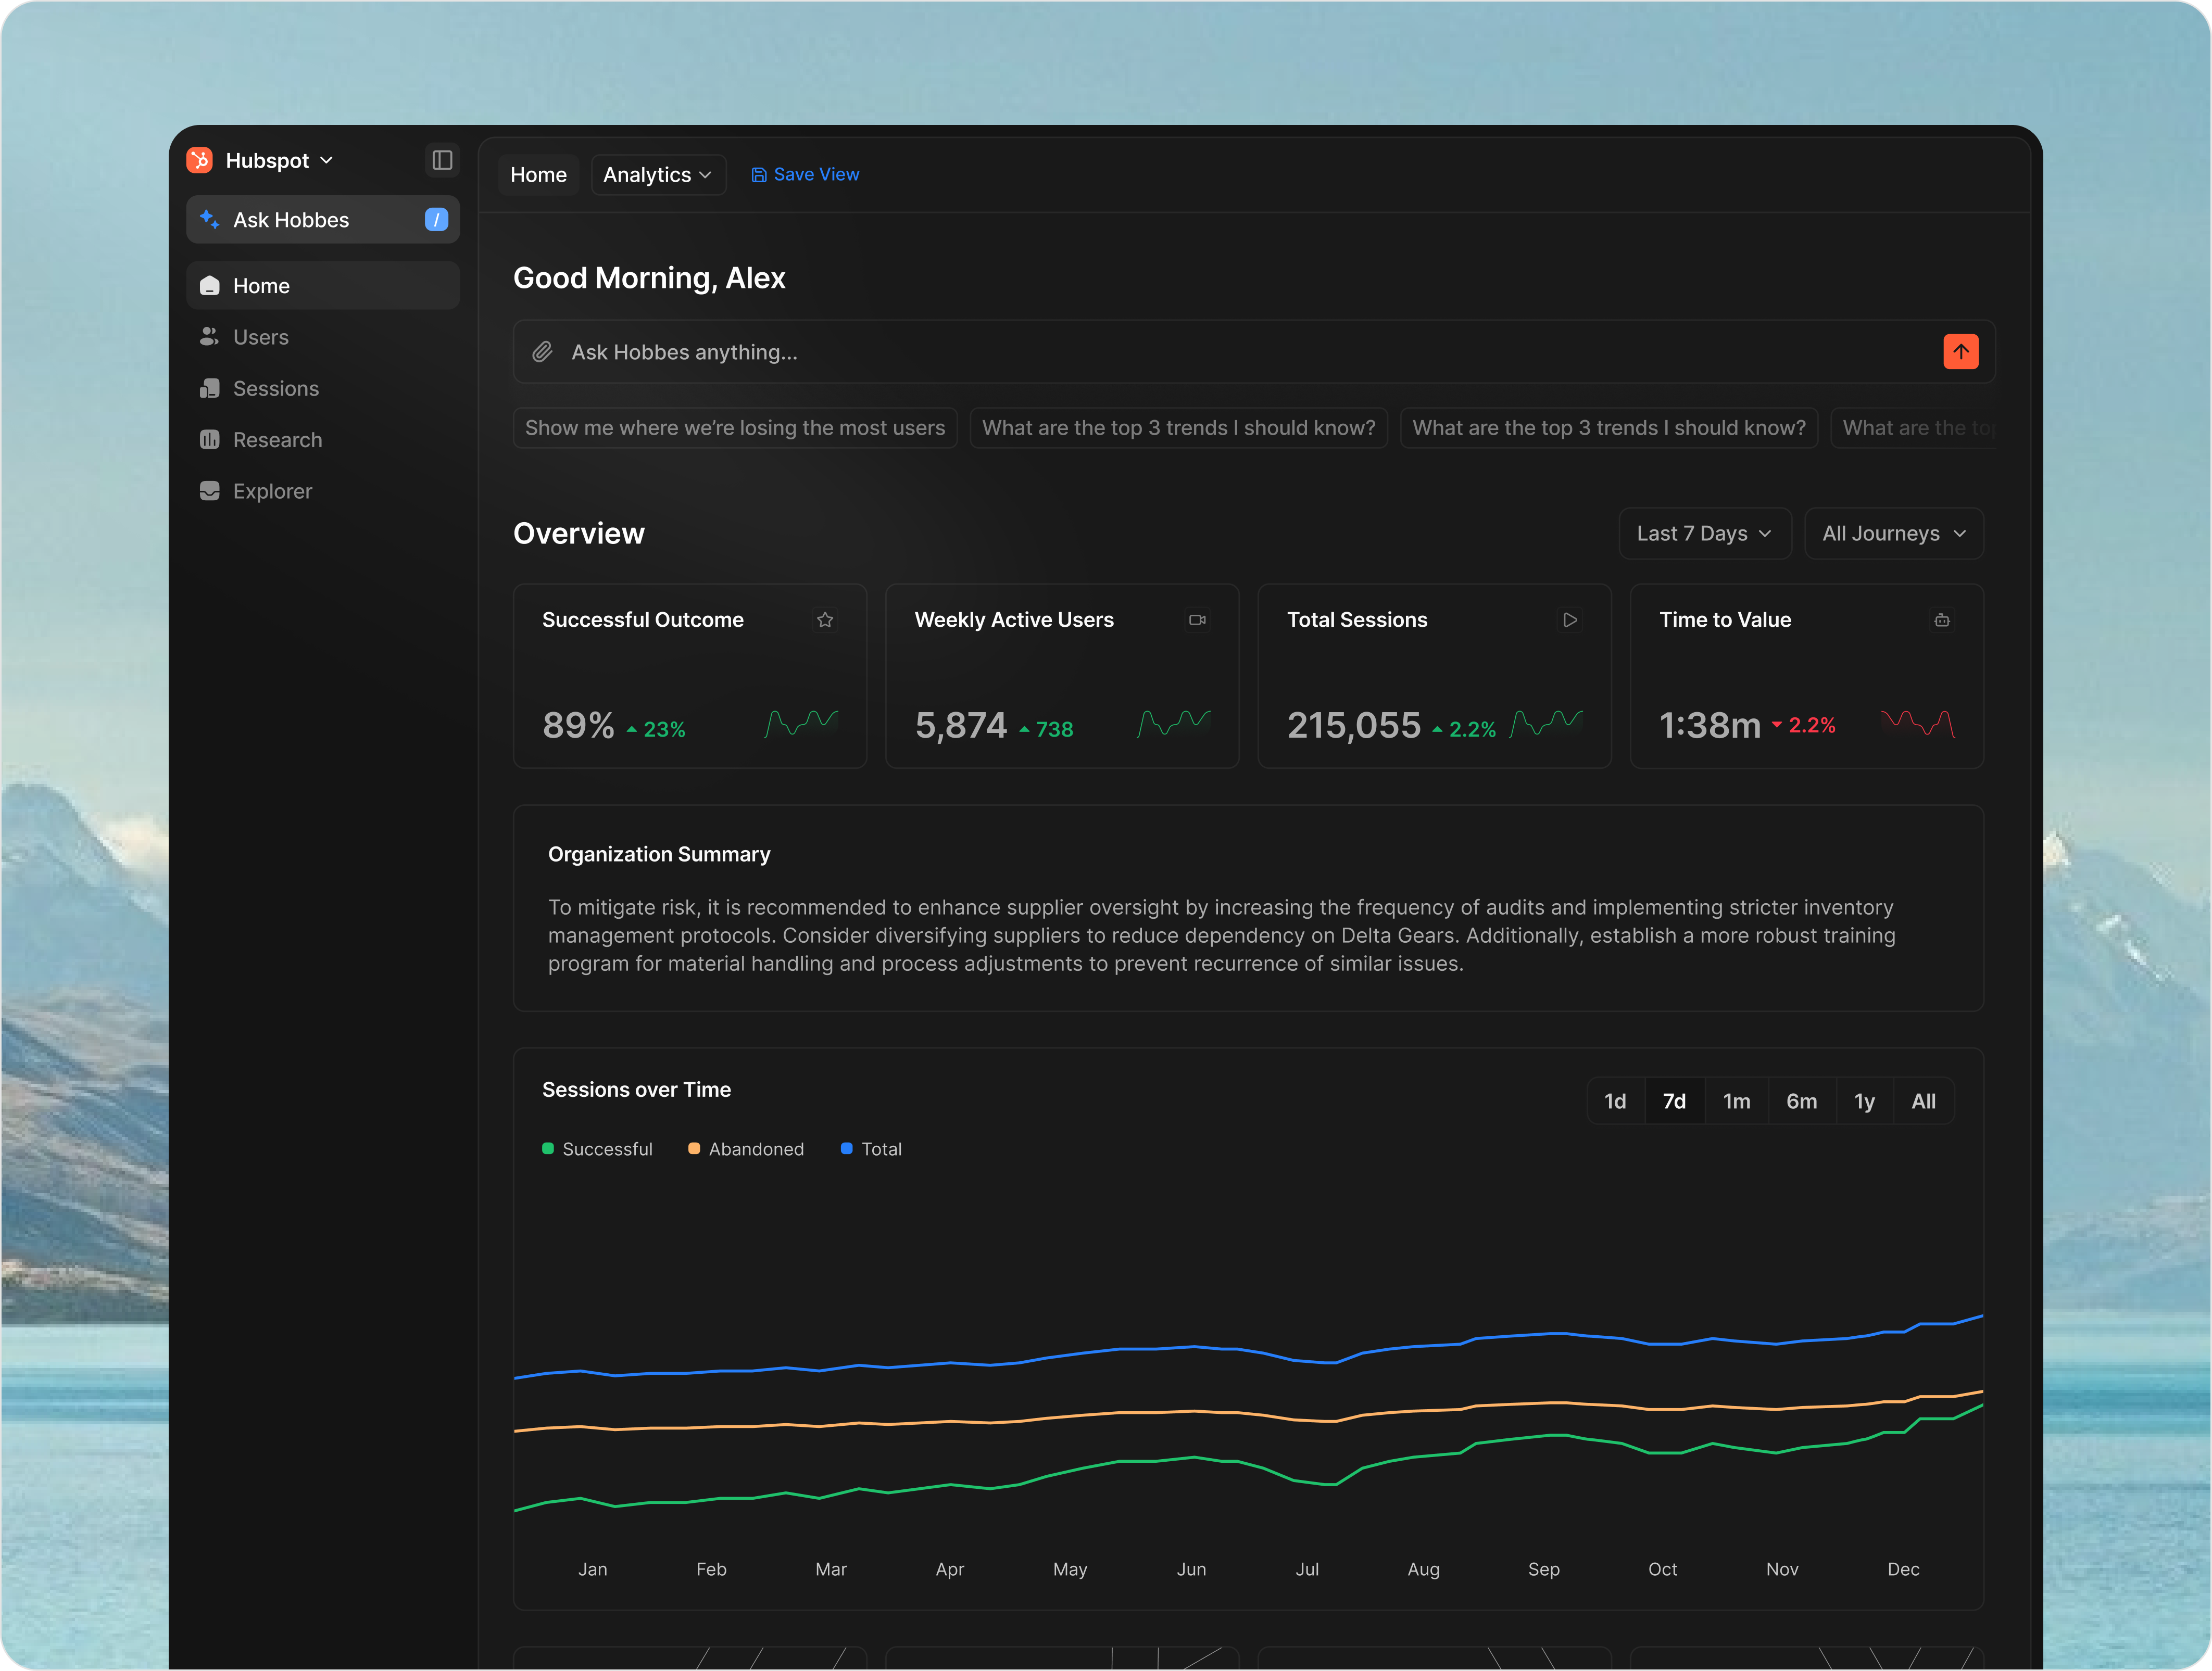Click the sidebar collapse panel icon
The height and width of the screenshot is (1671, 2212).
point(442,160)
